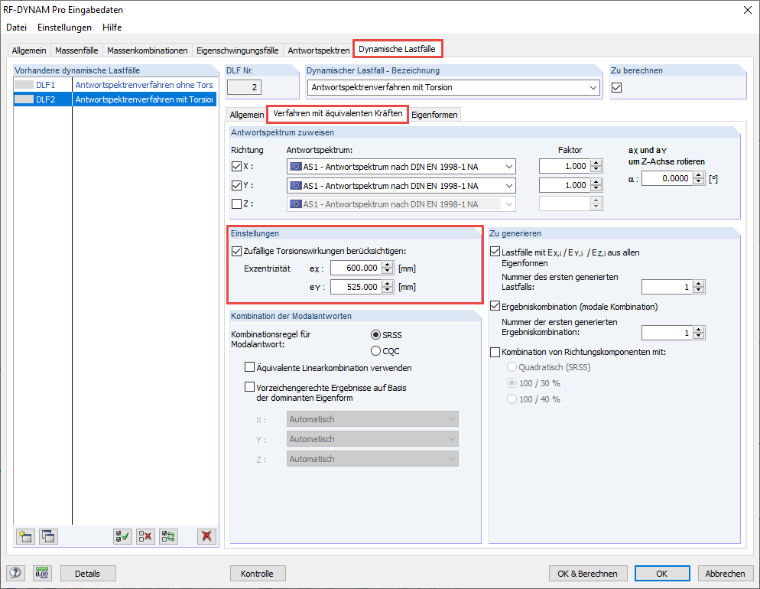Select DLF1 'Antwortspektrenverfahren ohne Tors' row
The image size is (760, 589).
click(x=115, y=85)
